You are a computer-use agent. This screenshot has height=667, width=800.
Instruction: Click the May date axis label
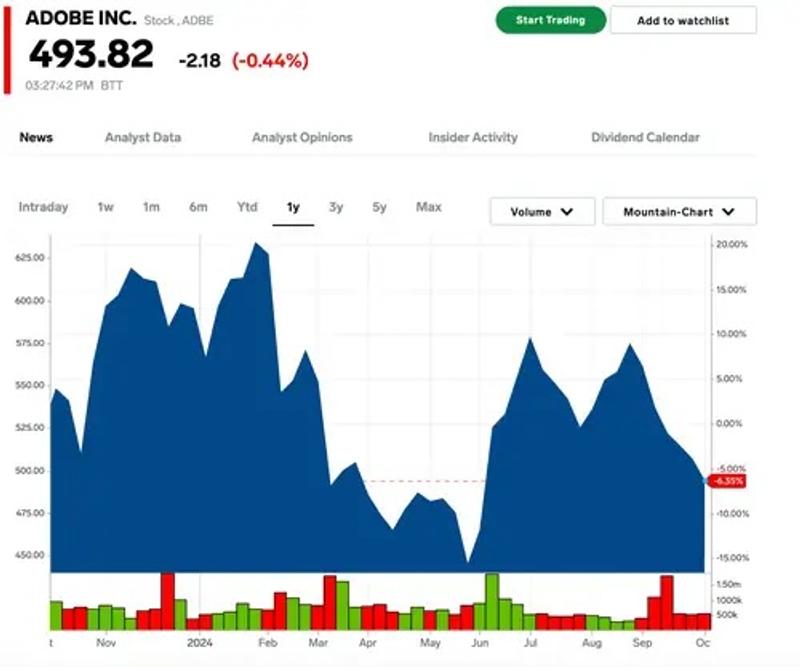pos(430,643)
